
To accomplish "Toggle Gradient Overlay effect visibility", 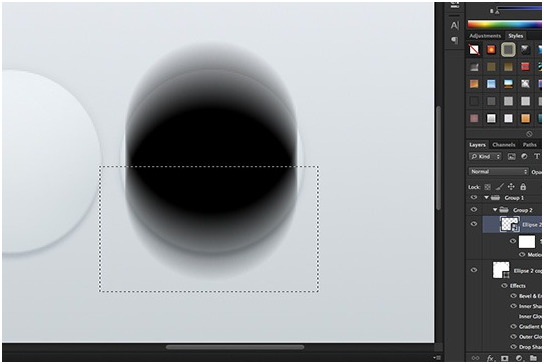I will [x=513, y=326].
